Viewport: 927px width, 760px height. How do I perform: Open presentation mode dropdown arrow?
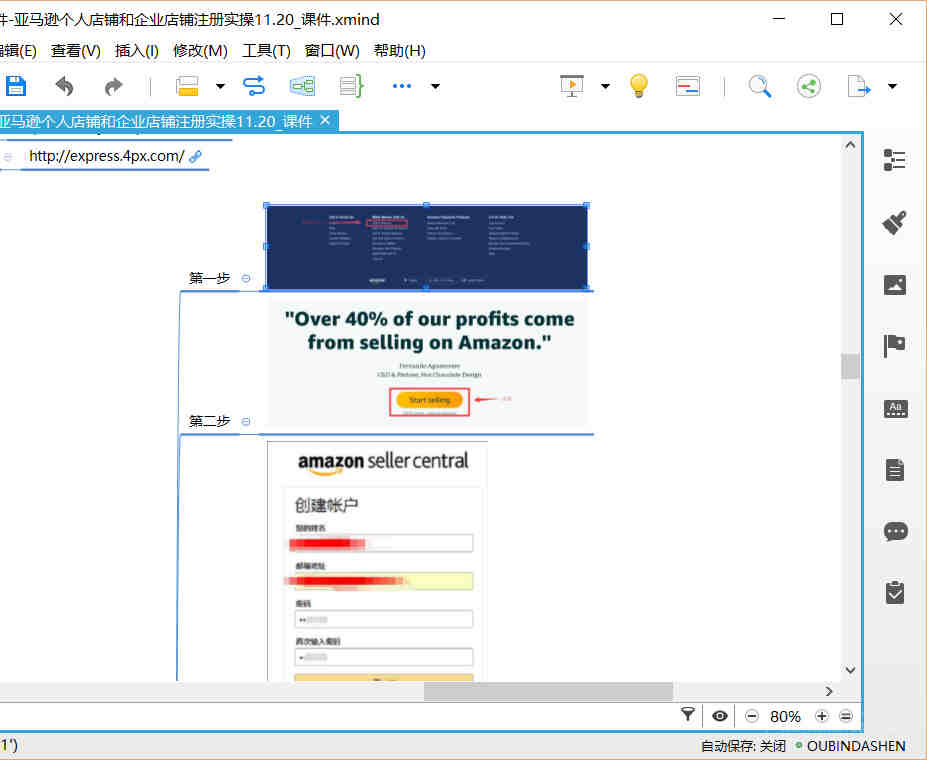click(605, 86)
